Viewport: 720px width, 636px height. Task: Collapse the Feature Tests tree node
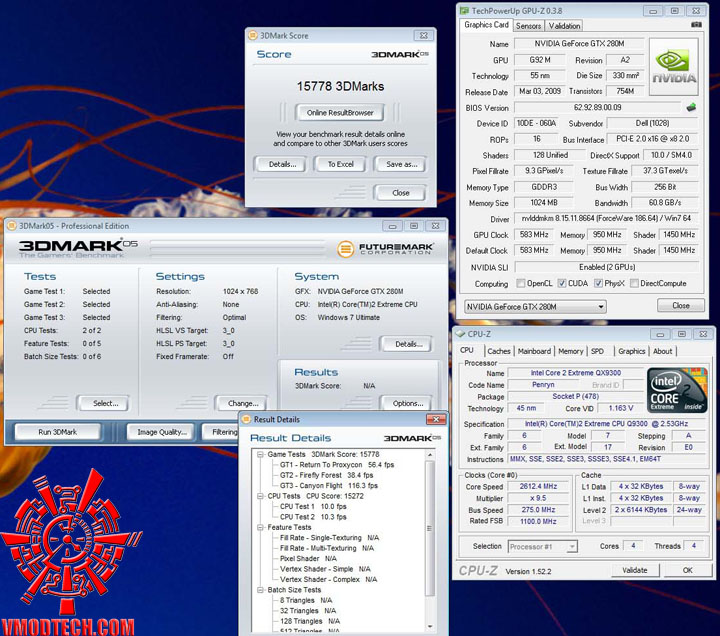point(260,527)
